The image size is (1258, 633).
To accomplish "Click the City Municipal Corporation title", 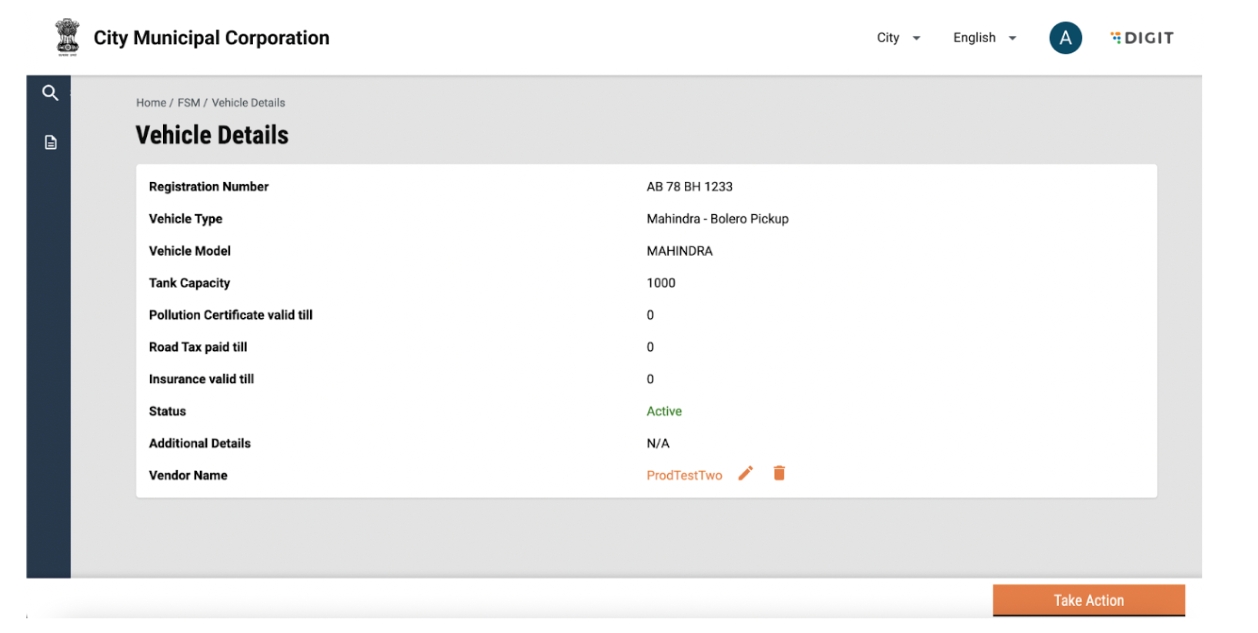I will pos(211,38).
